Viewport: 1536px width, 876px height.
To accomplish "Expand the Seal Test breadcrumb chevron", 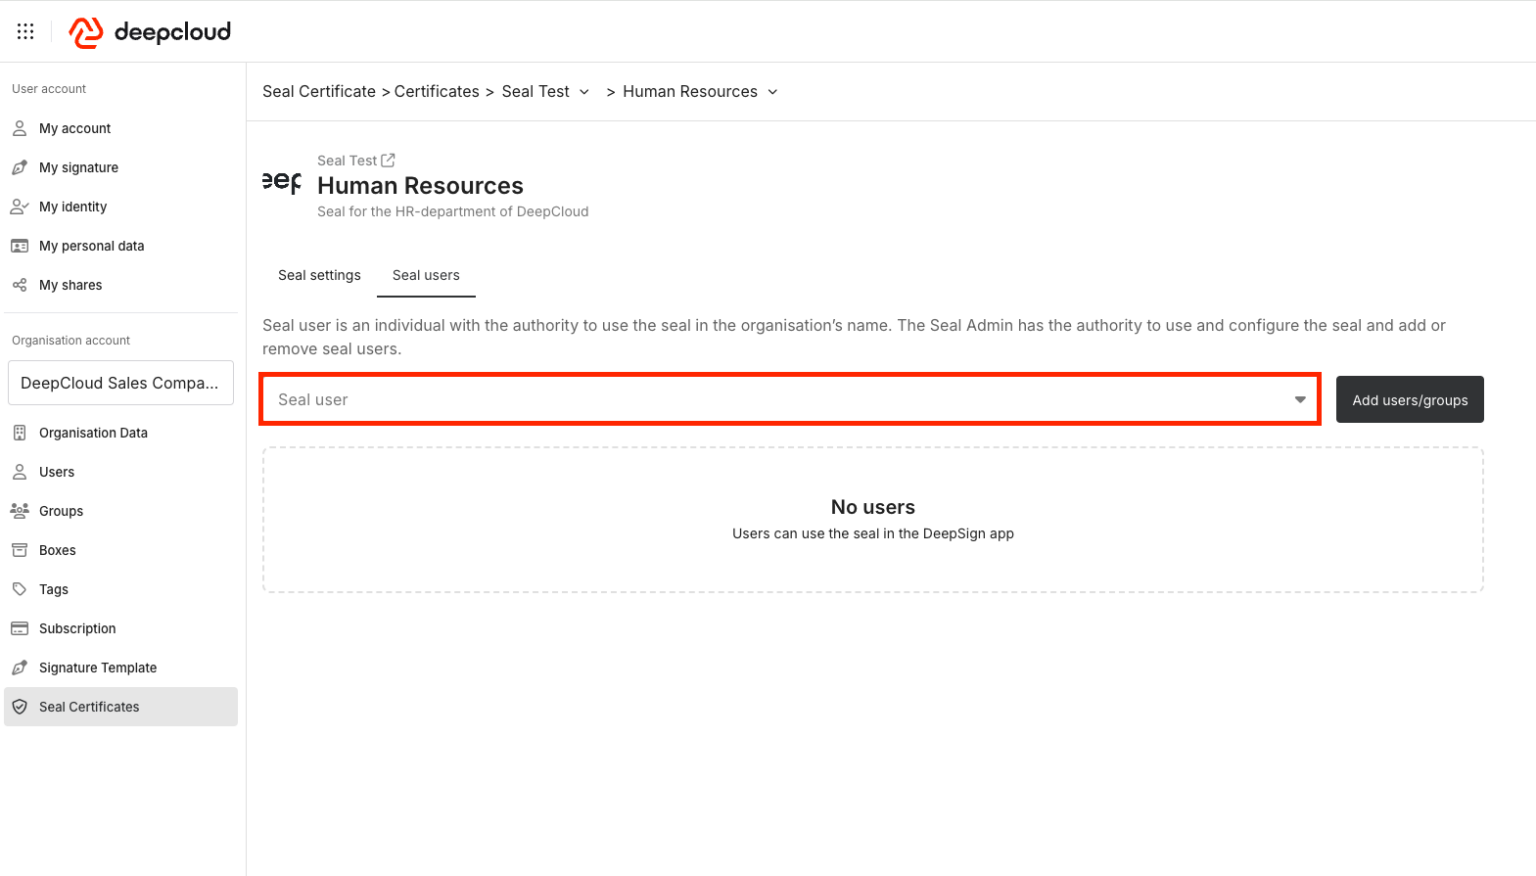I will (584, 92).
